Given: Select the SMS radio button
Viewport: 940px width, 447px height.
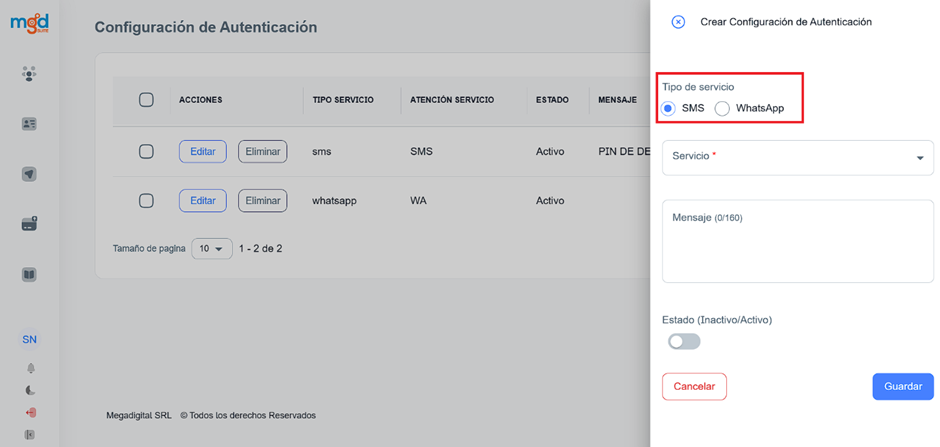Looking at the screenshot, I should pos(669,108).
